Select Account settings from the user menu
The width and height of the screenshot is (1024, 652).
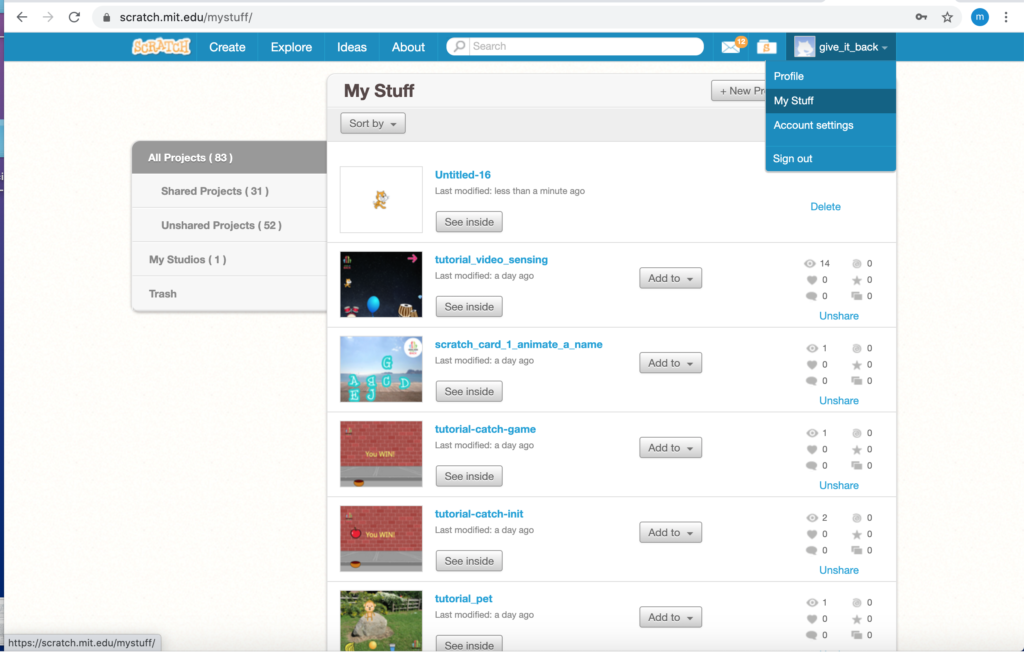tap(813, 125)
